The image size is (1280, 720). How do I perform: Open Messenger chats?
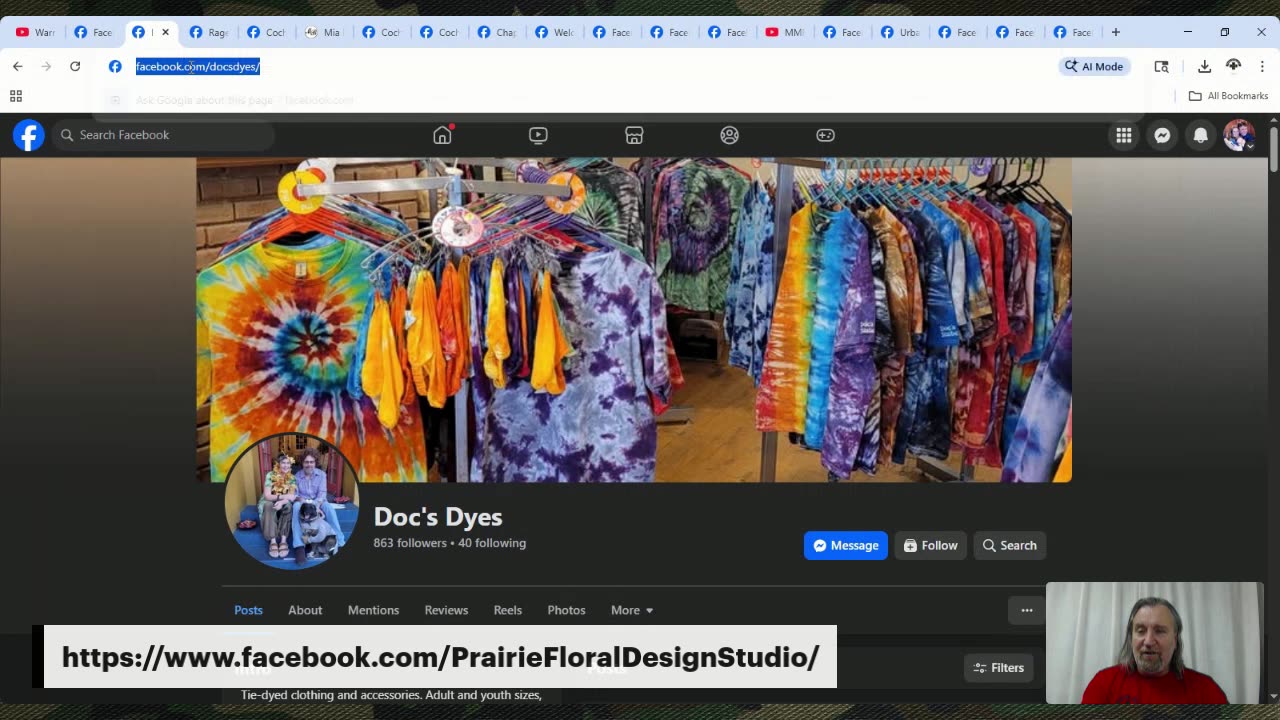point(1162,135)
